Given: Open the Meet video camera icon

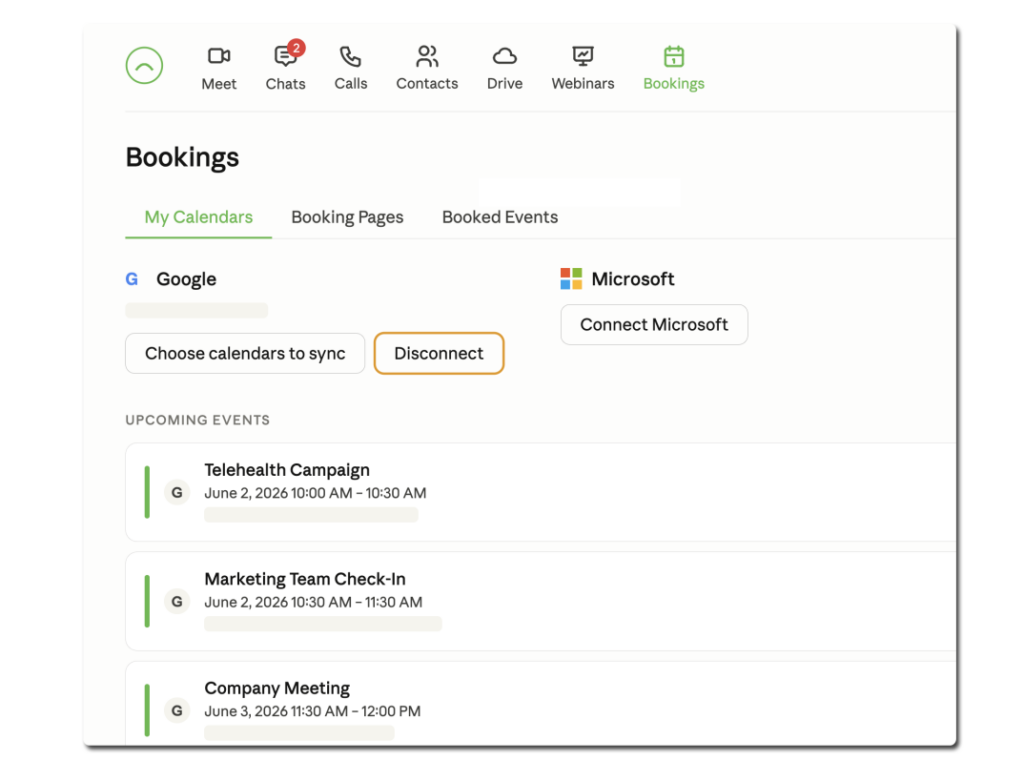Looking at the screenshot, I should 219,56.
